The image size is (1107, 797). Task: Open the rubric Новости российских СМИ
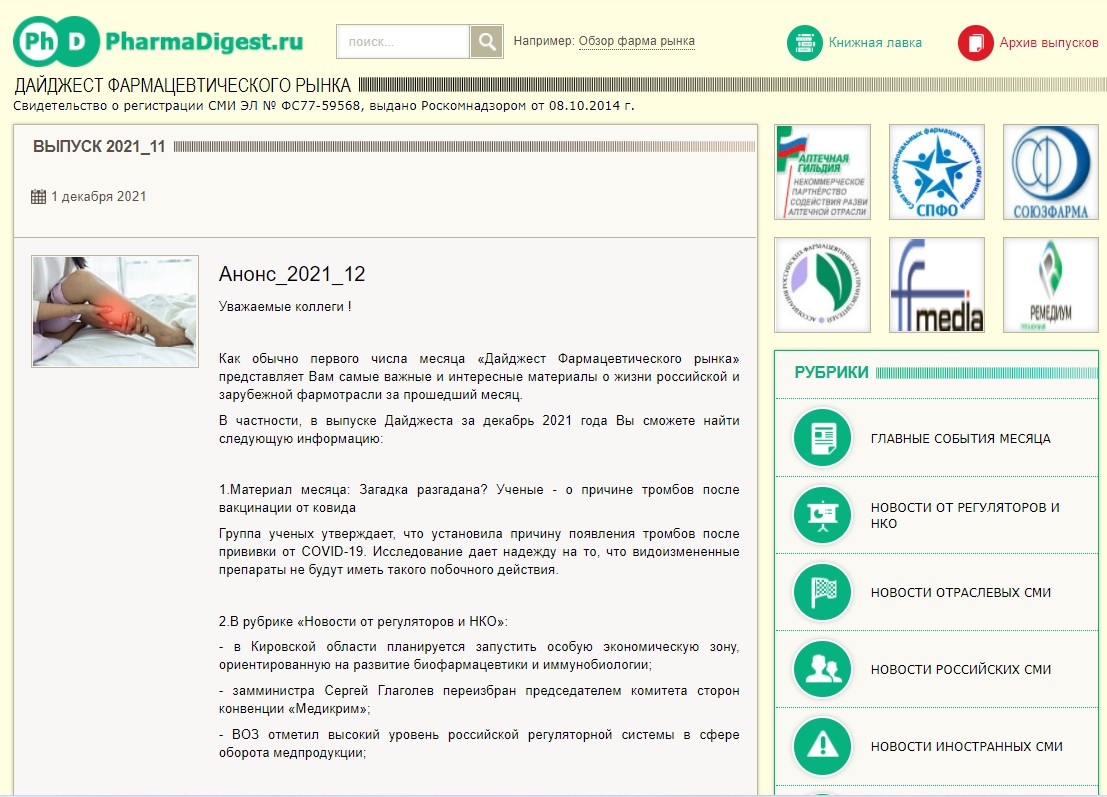(x=960, y=669)
